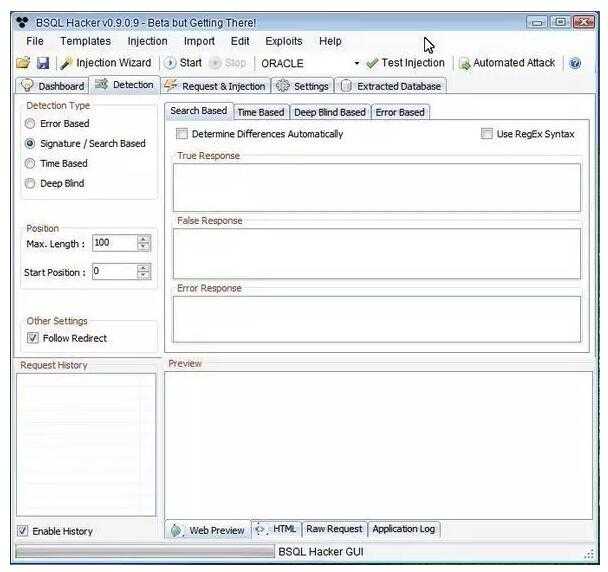The height and width of the screenshot is (572, 608).
Task: Choose Time Based detection radio
Action: coord(30,164)
